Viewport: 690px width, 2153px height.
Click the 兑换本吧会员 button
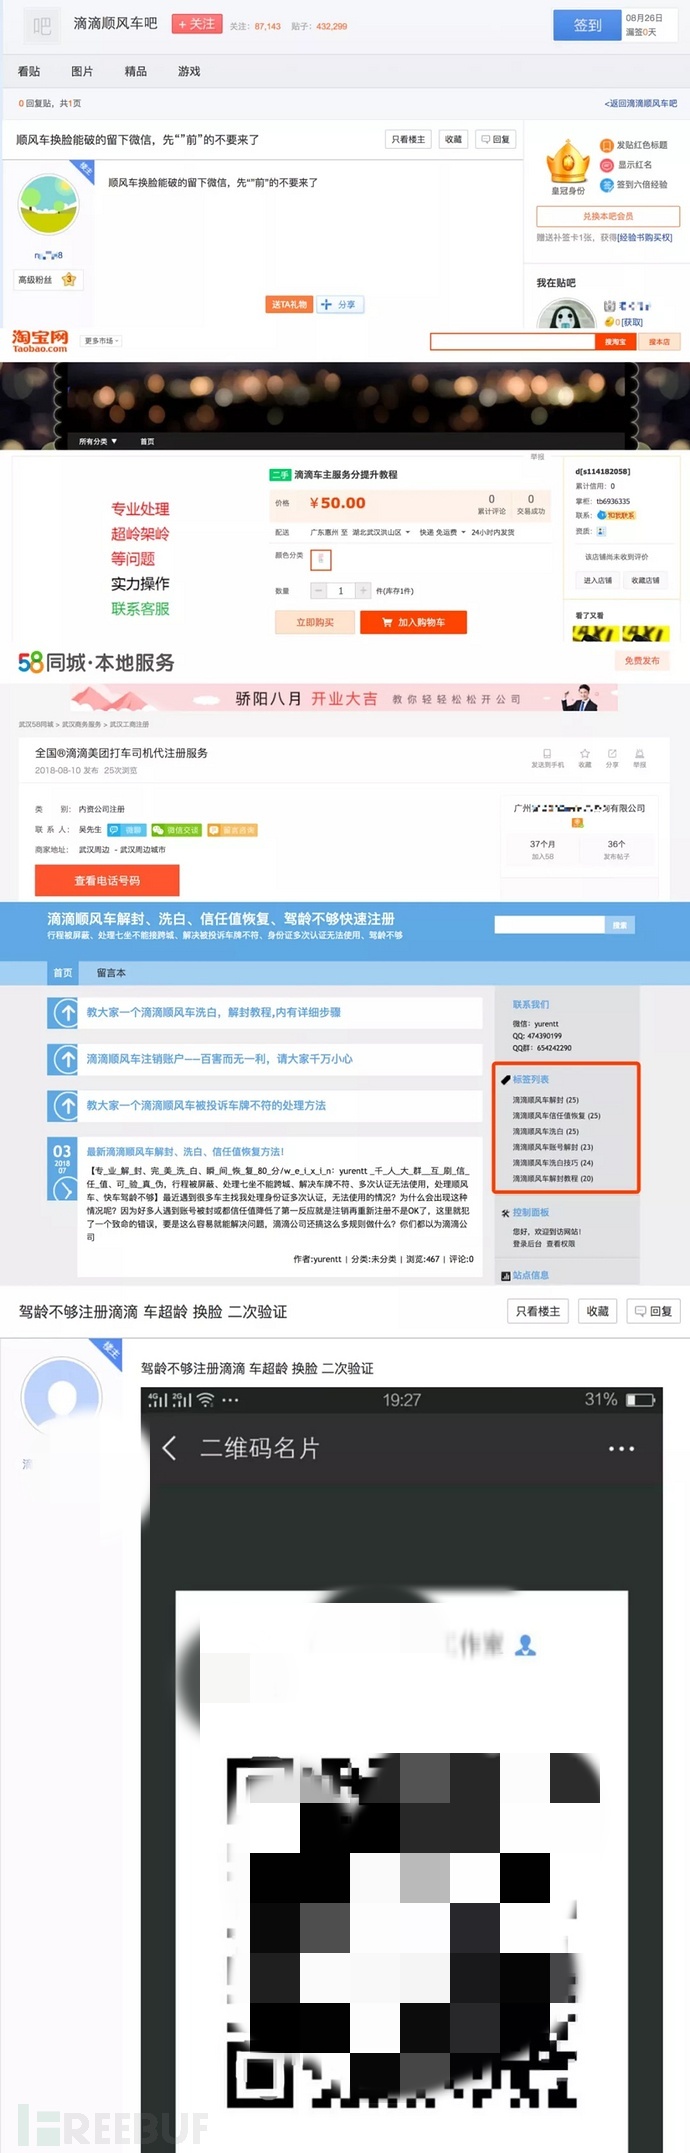click(x=608, y=216)
